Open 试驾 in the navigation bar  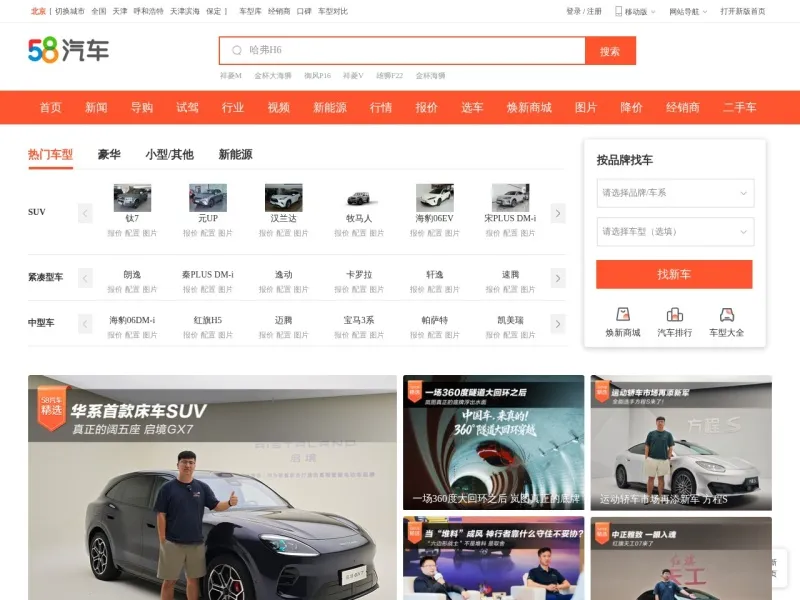point(187,108)
